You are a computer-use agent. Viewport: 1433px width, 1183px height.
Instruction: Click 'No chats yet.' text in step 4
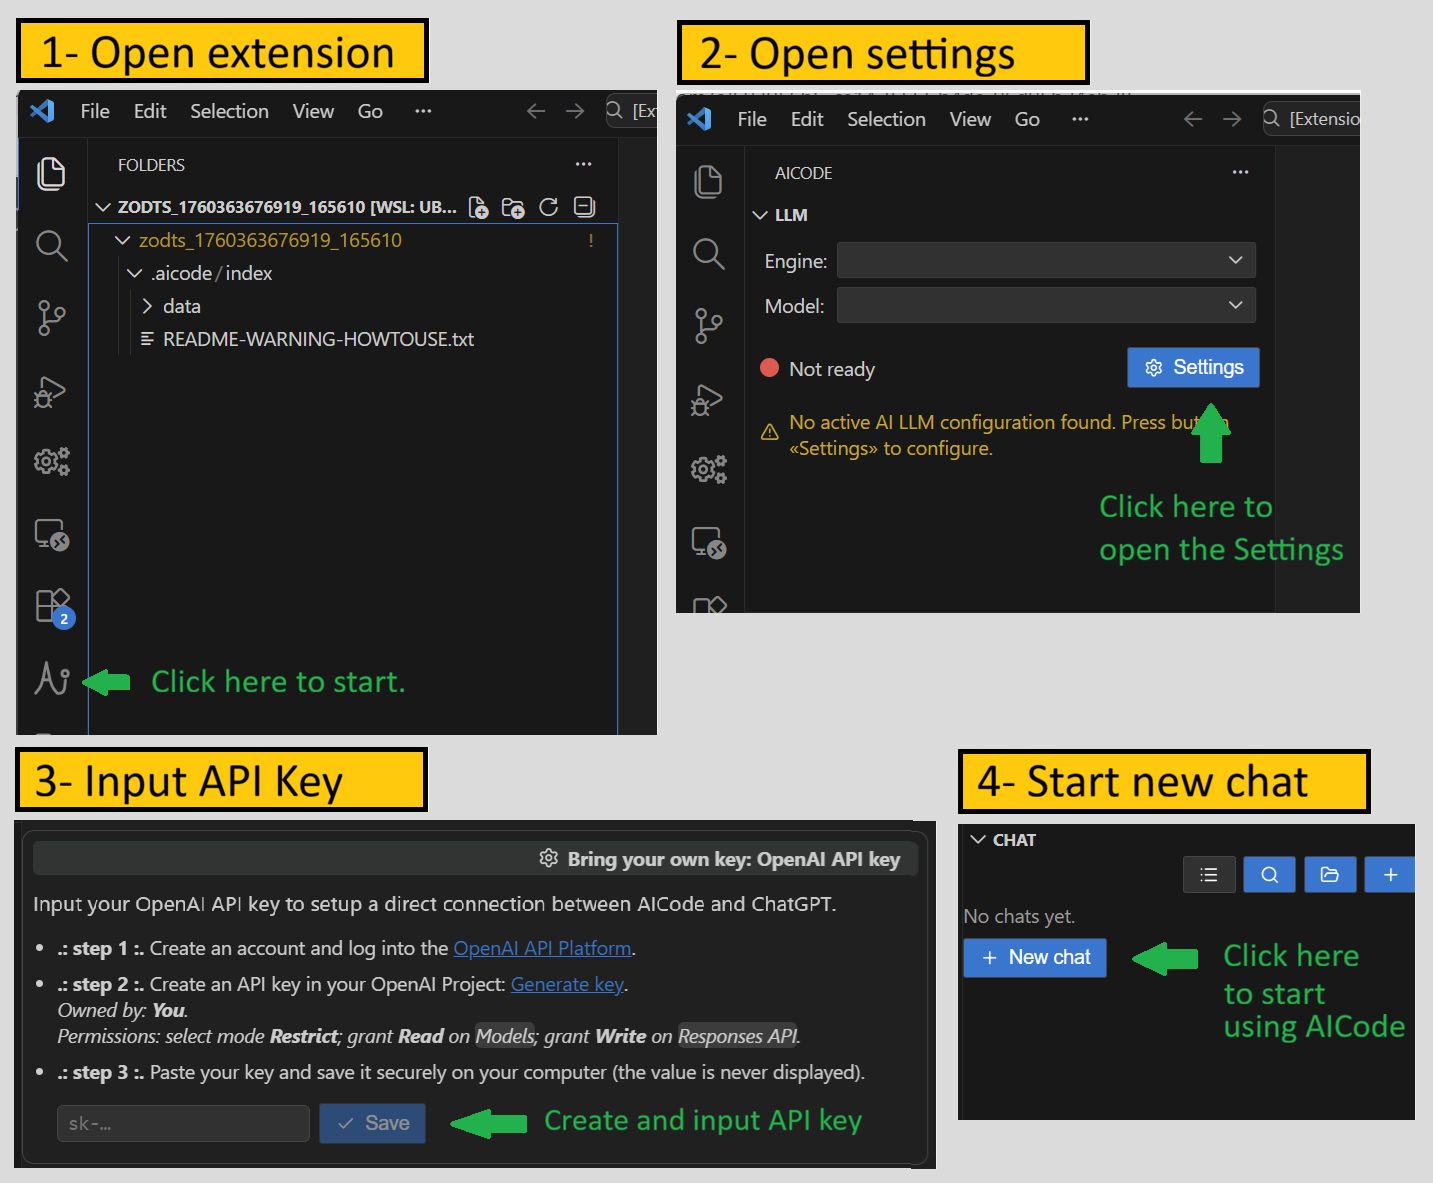(1019, 916)
